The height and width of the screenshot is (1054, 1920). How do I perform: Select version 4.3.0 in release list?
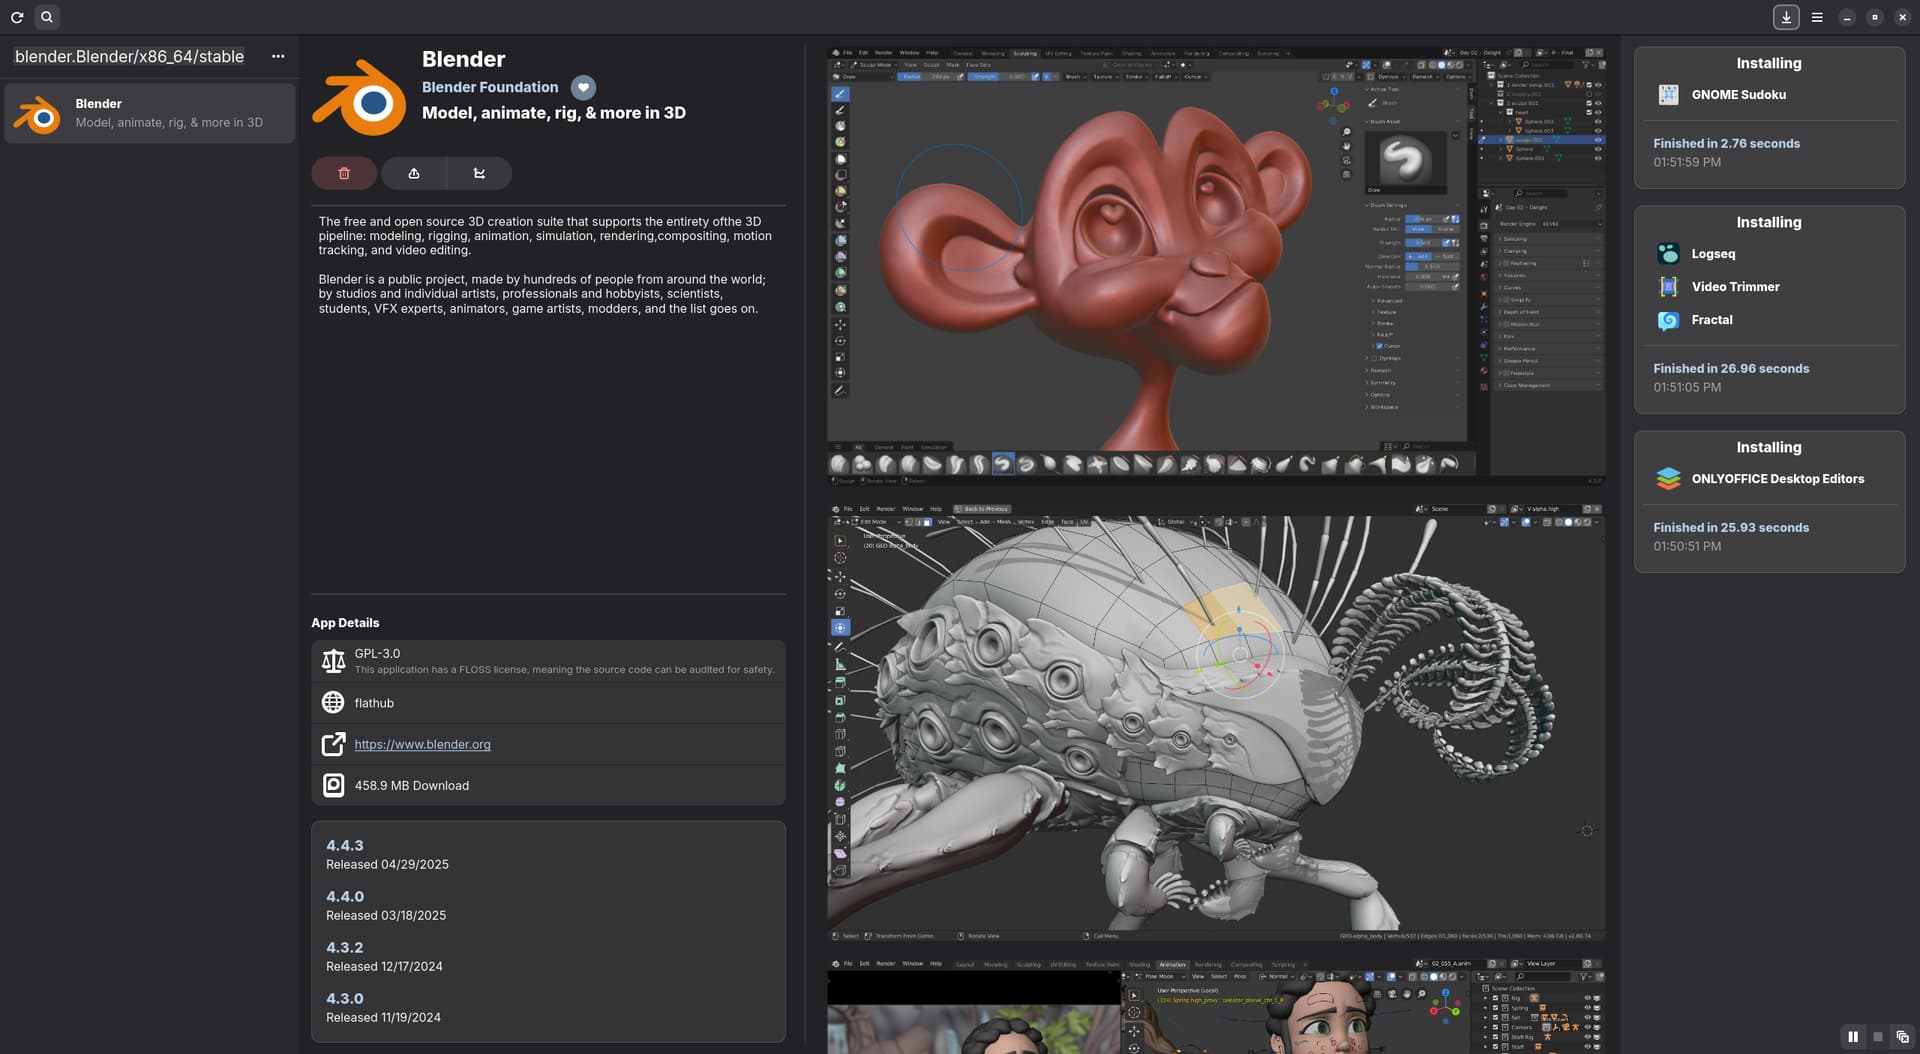point(345,998)
